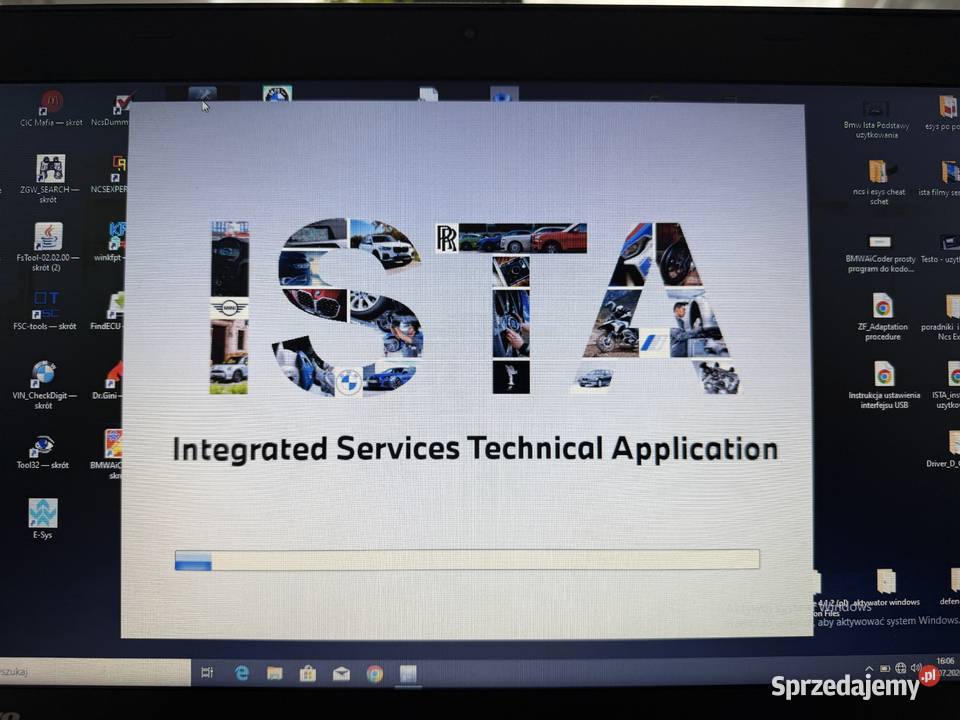Screen dimensions: 960x720
Task: Select the Tool32 shortcut icon
Action: pos(42,445)
